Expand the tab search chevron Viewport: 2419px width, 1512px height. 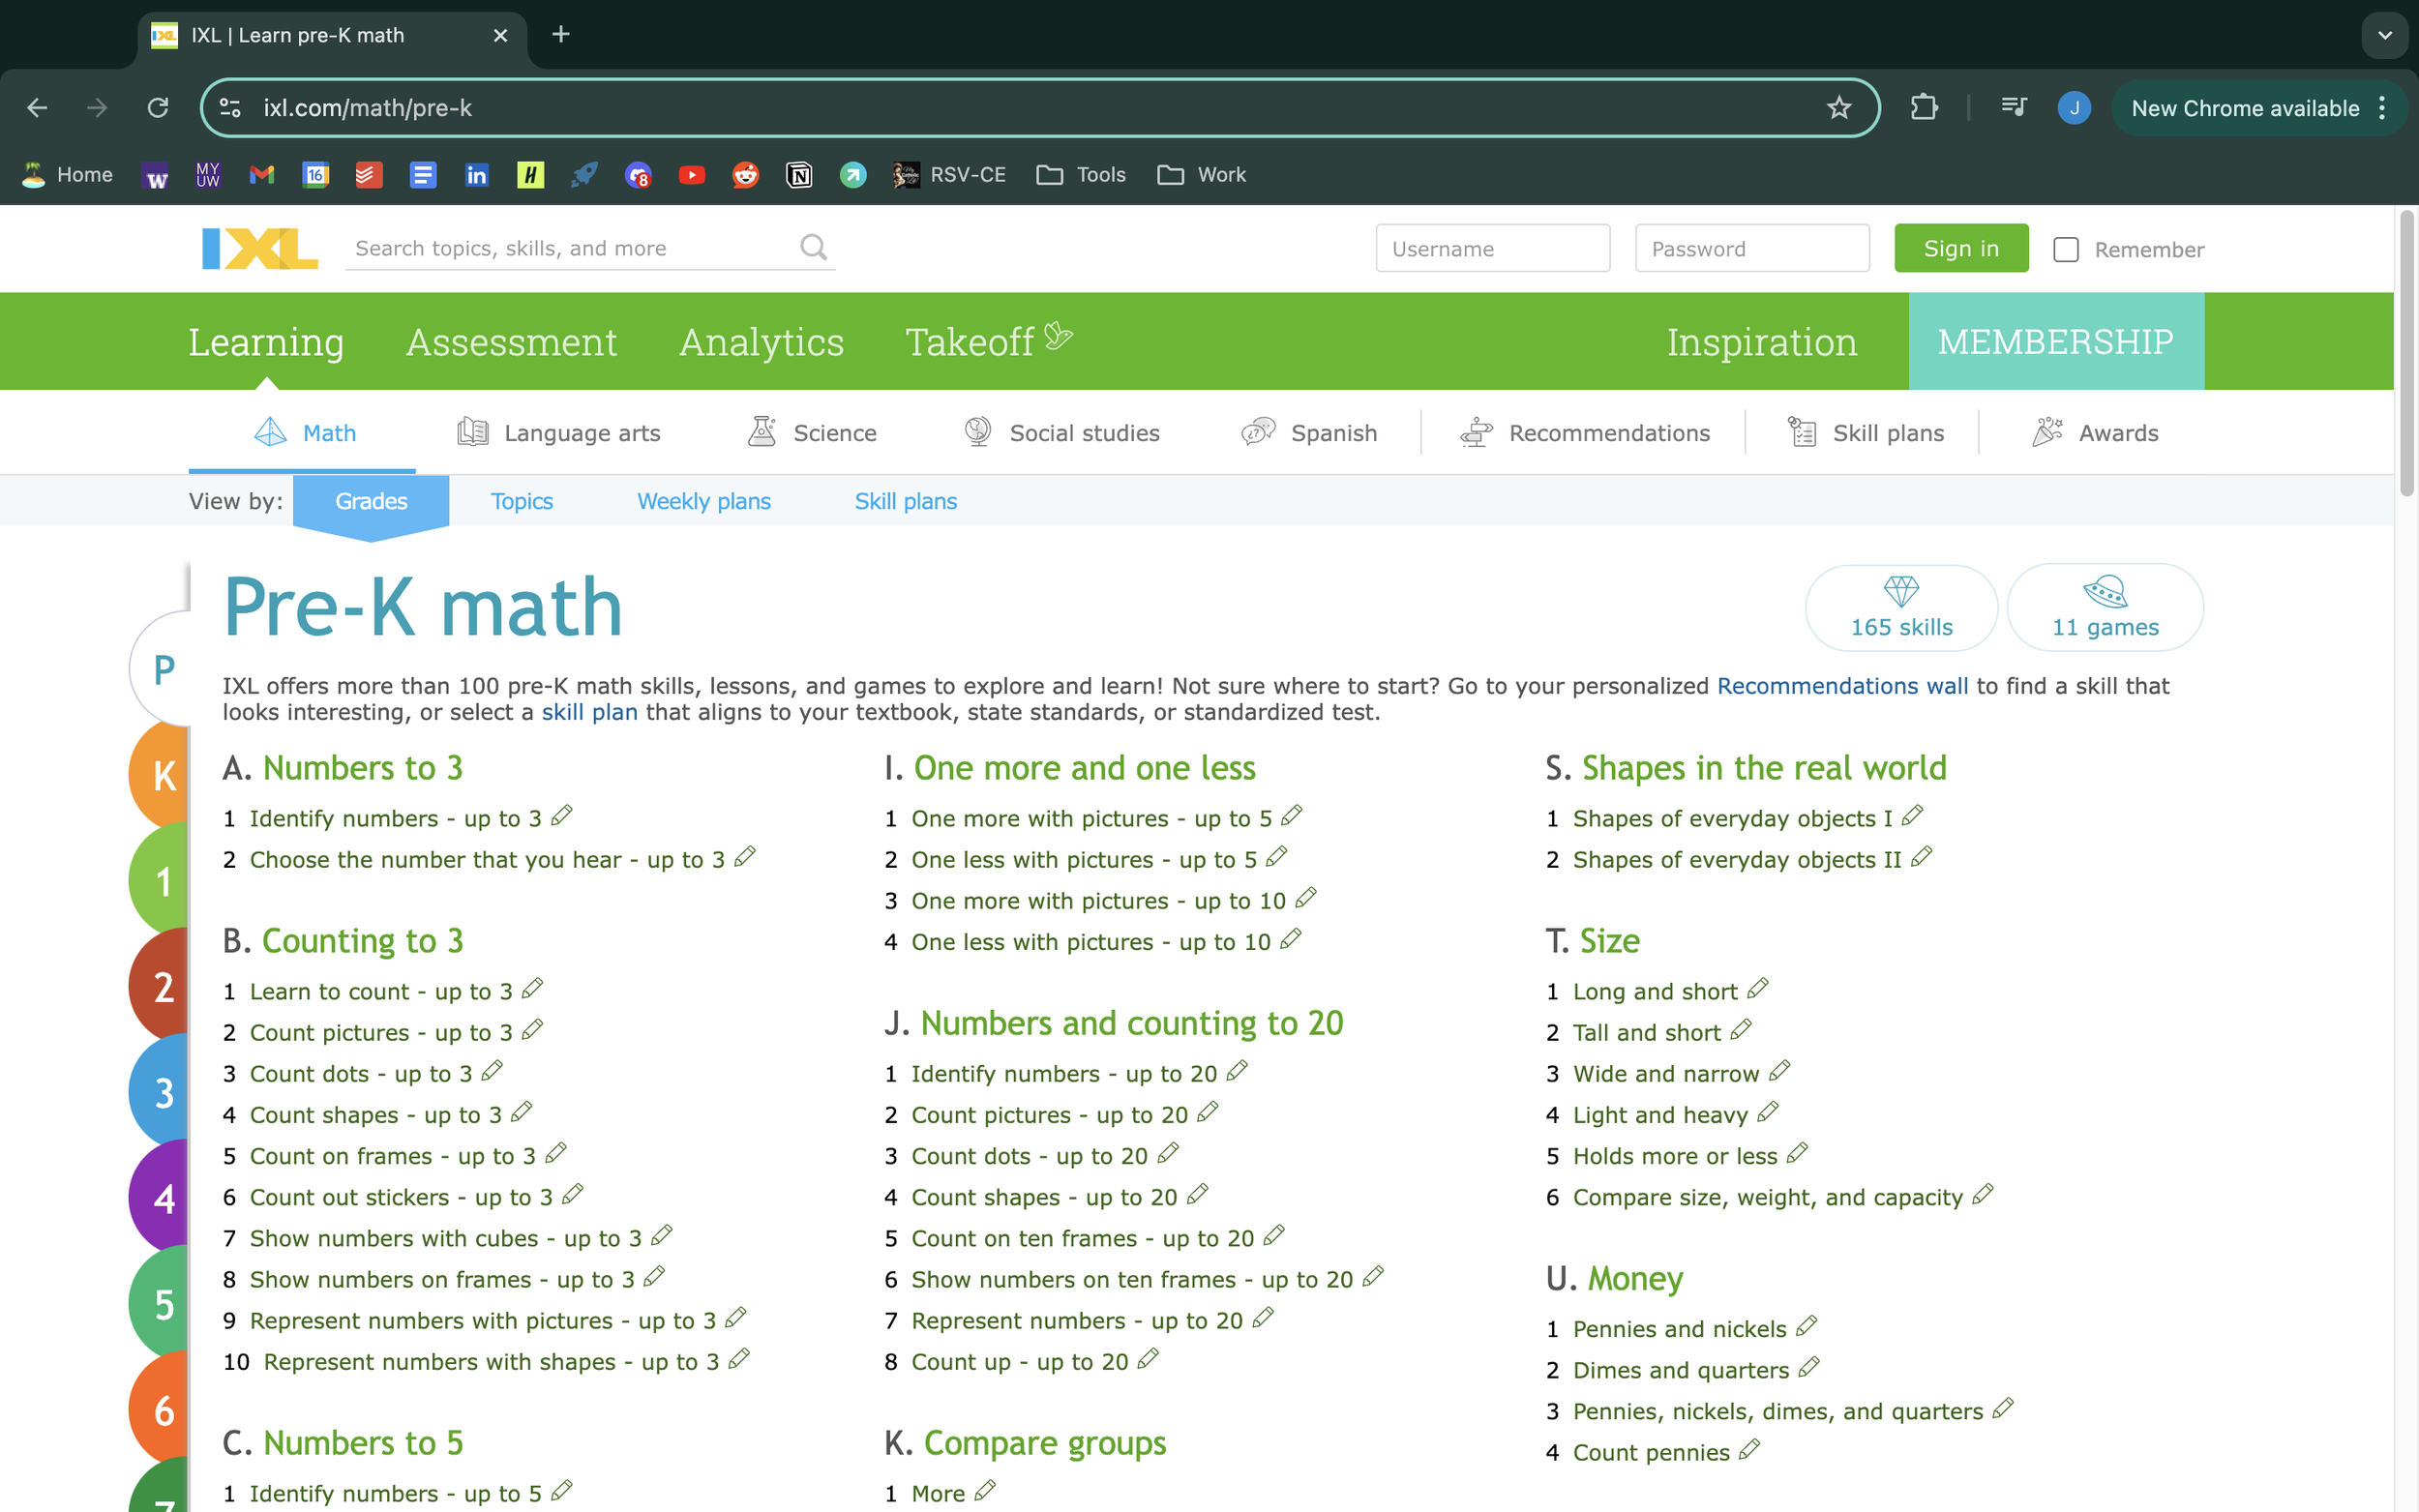point(2384,35)
